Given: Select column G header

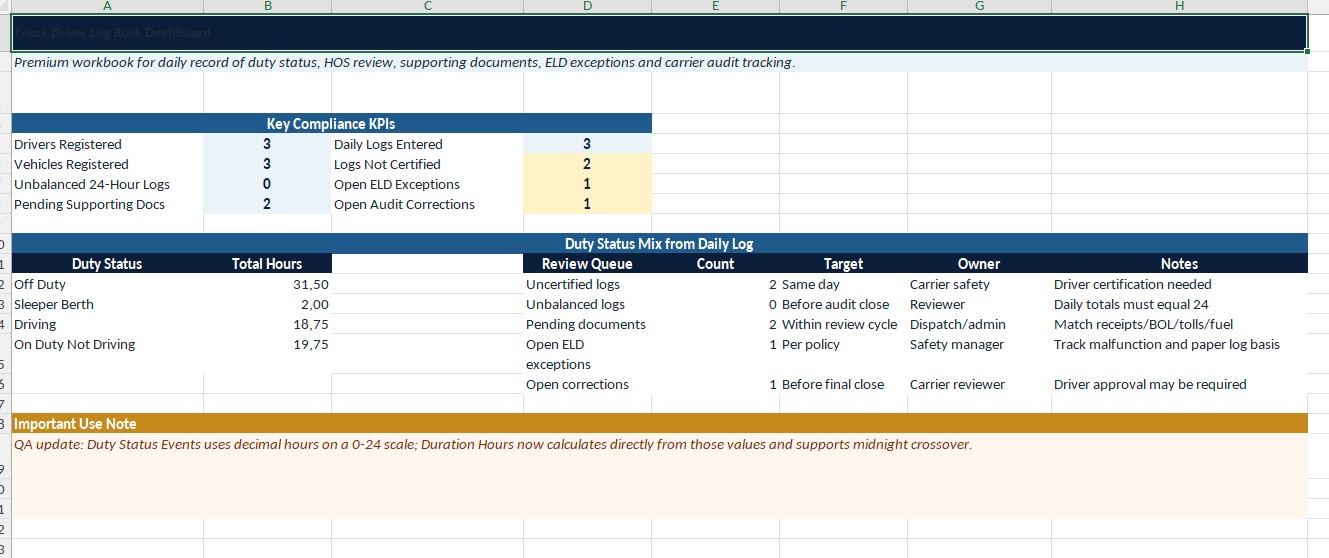Looking at the screenshot, I should pos(979,6).
